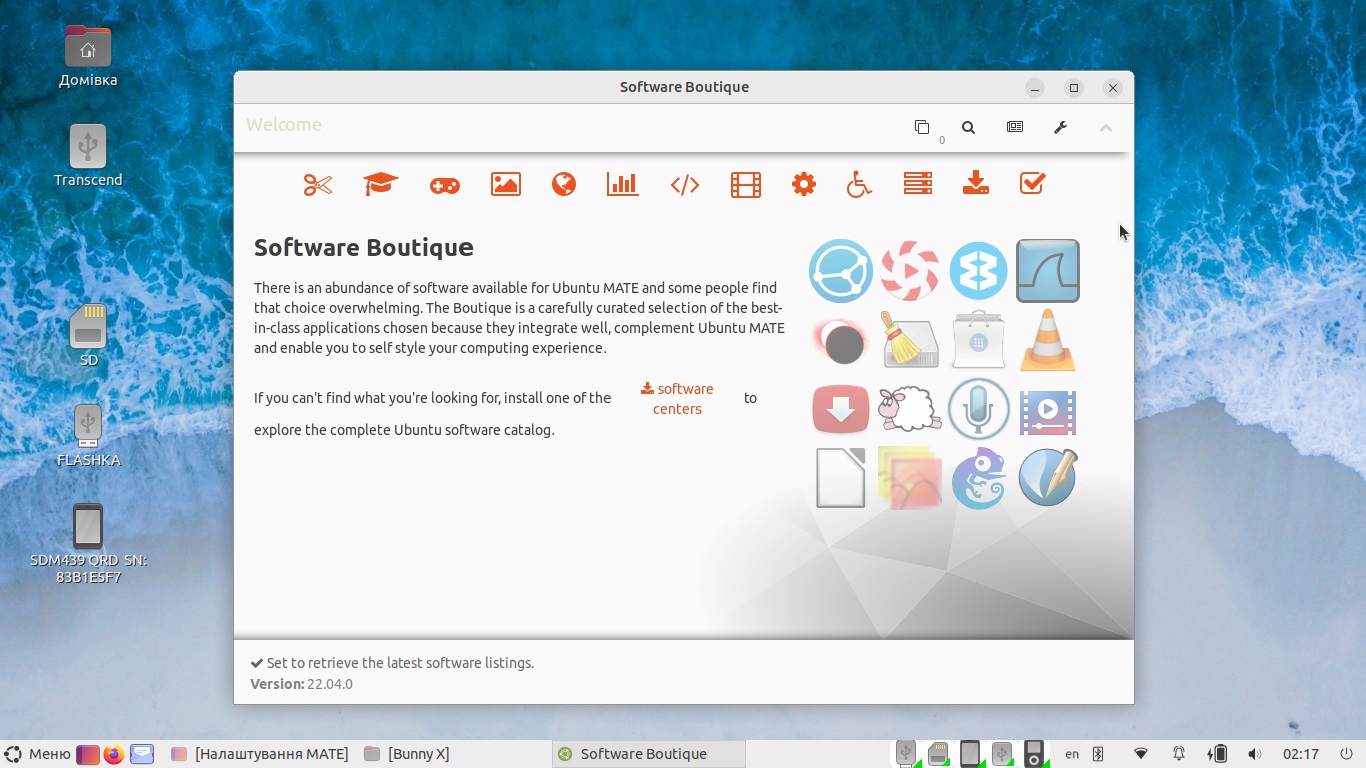Open the Bluetooth tray icon
Image resolution: width=1366 pixels, height=768 pixels.
pos(1097,754)
